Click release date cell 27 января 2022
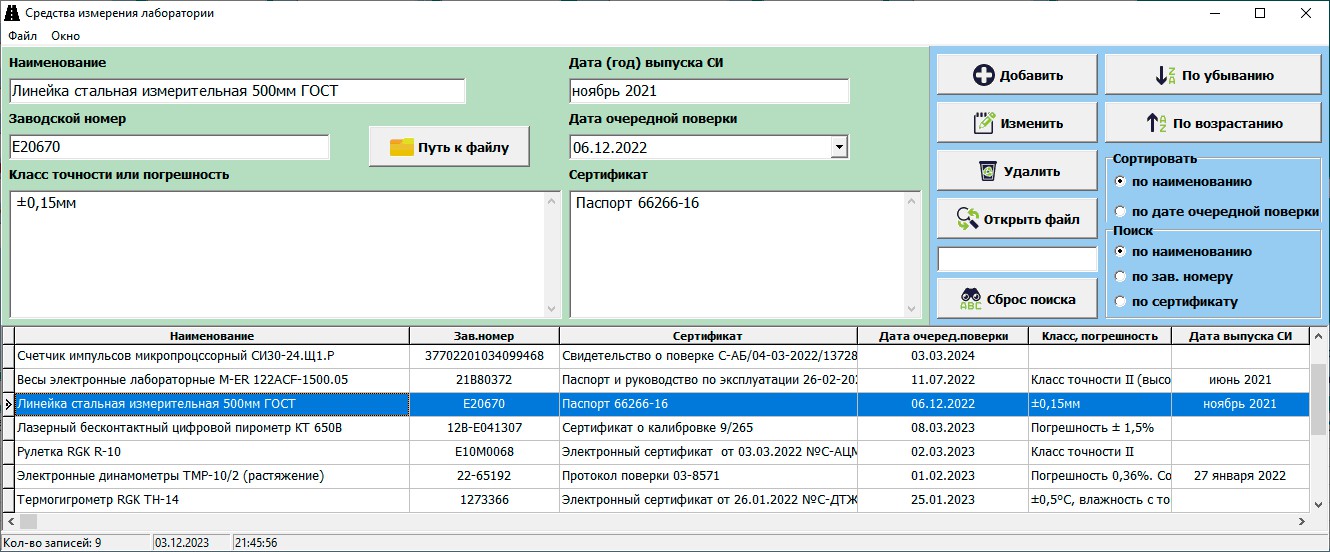This screenshot has width=1330, height=552. coord(1240,476)
